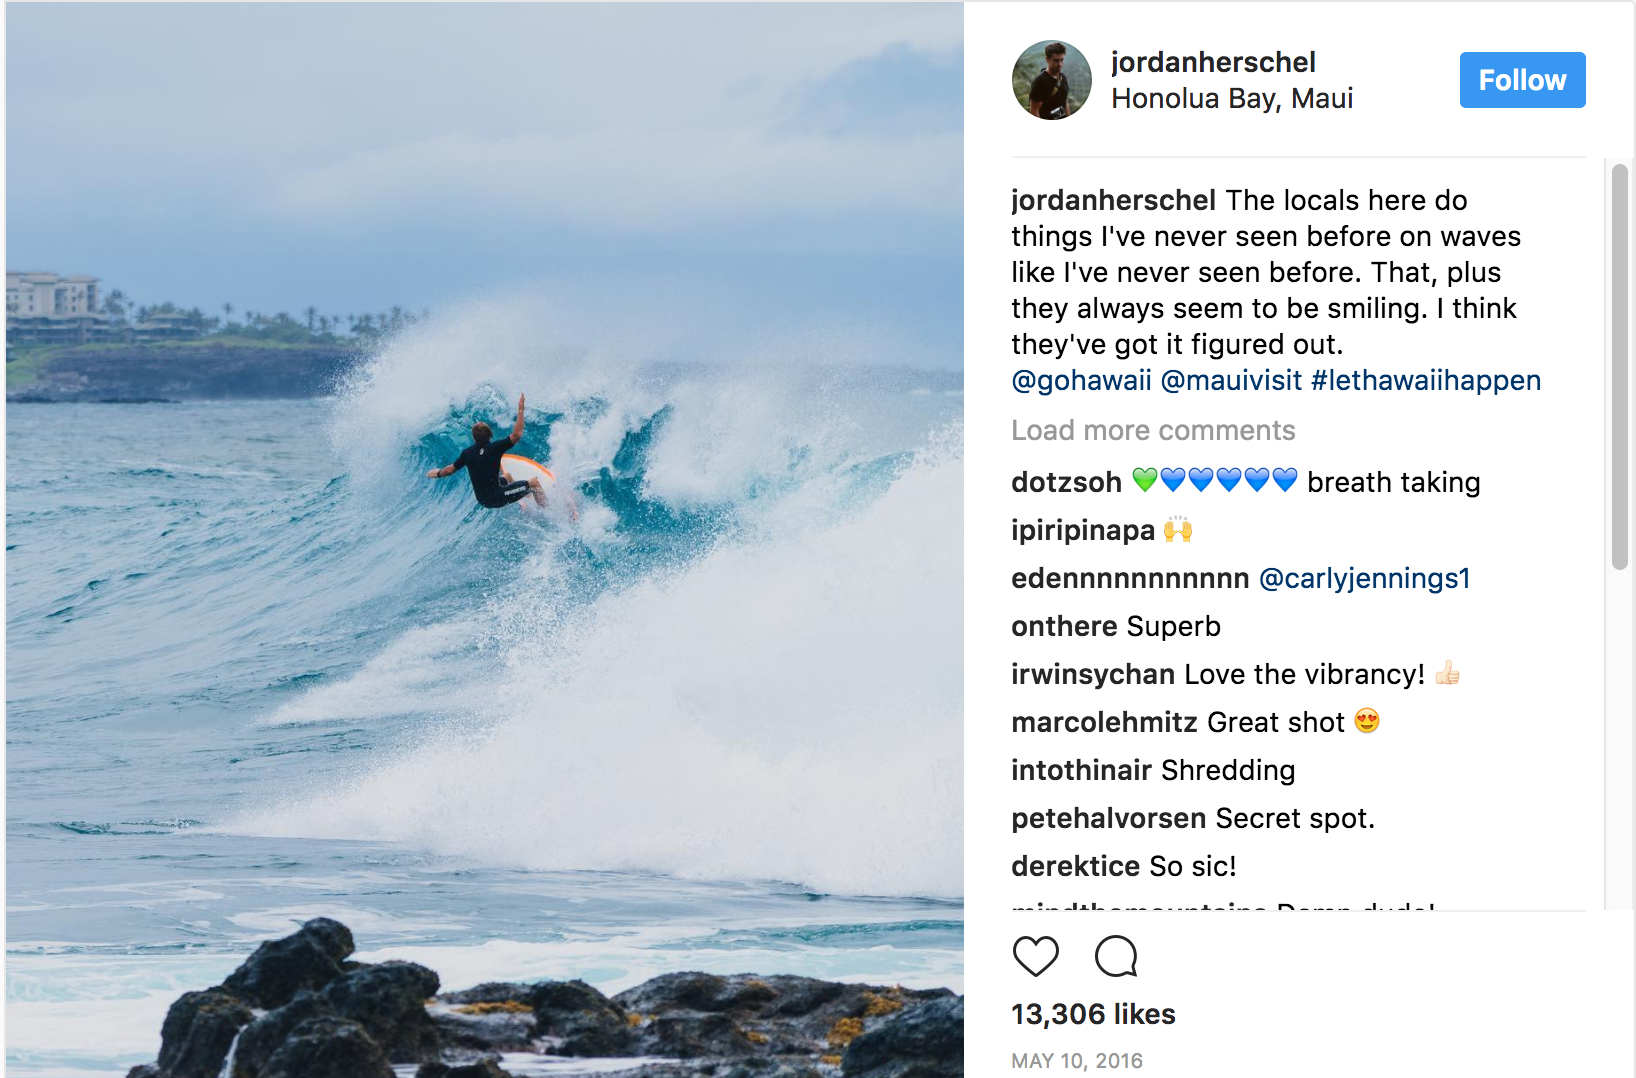Open the @mauivisit mention
Screen dimensions: 1636x1078
point(1231,380)
